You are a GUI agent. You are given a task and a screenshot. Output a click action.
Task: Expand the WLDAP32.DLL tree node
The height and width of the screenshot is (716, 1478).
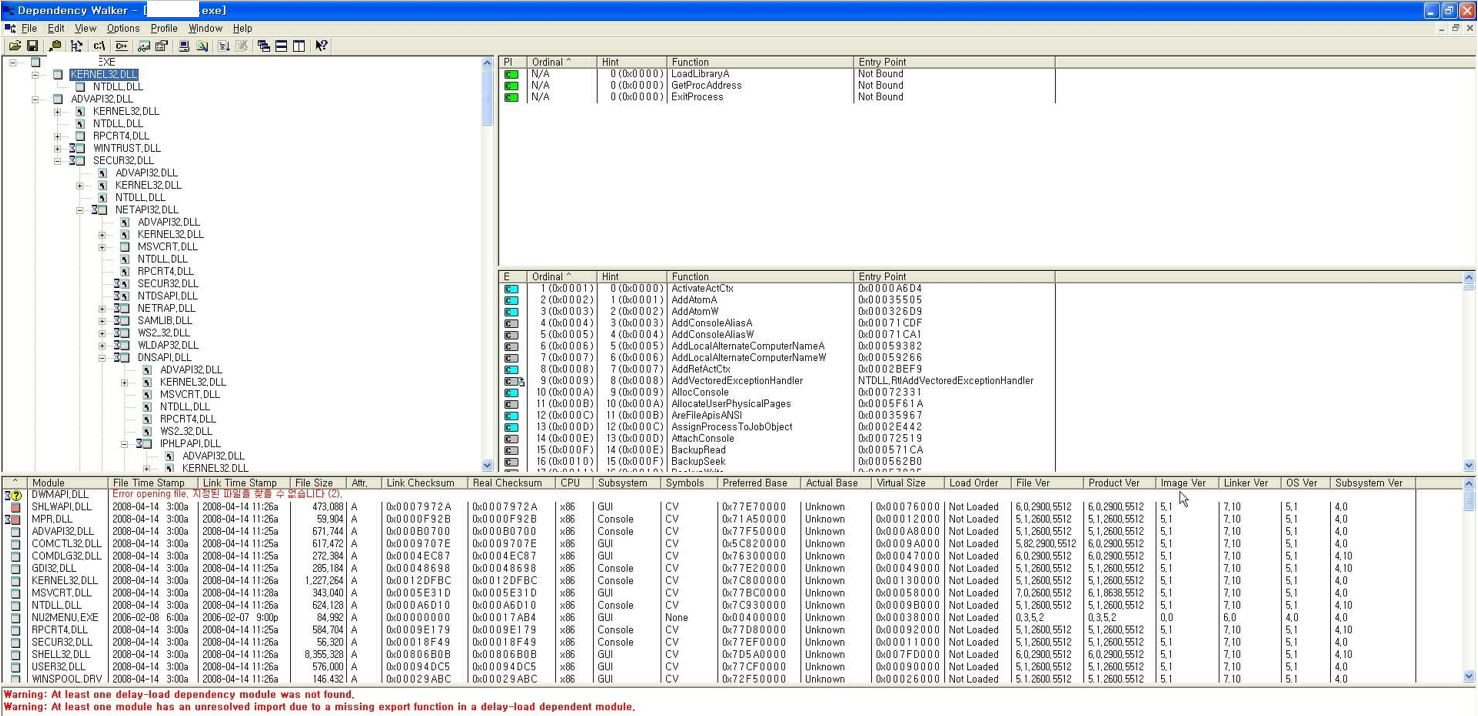click(x=102, y=346)
